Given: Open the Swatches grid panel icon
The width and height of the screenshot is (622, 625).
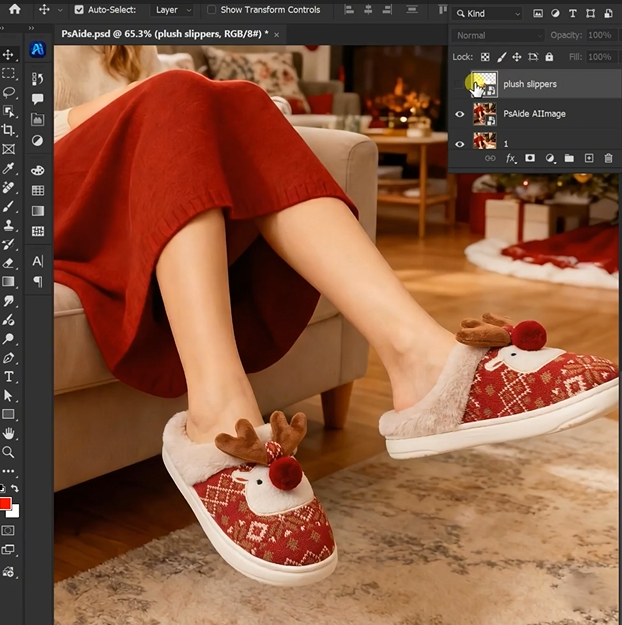Looking at the screenshot, I should pyautogui.click(x=37, y=190).
